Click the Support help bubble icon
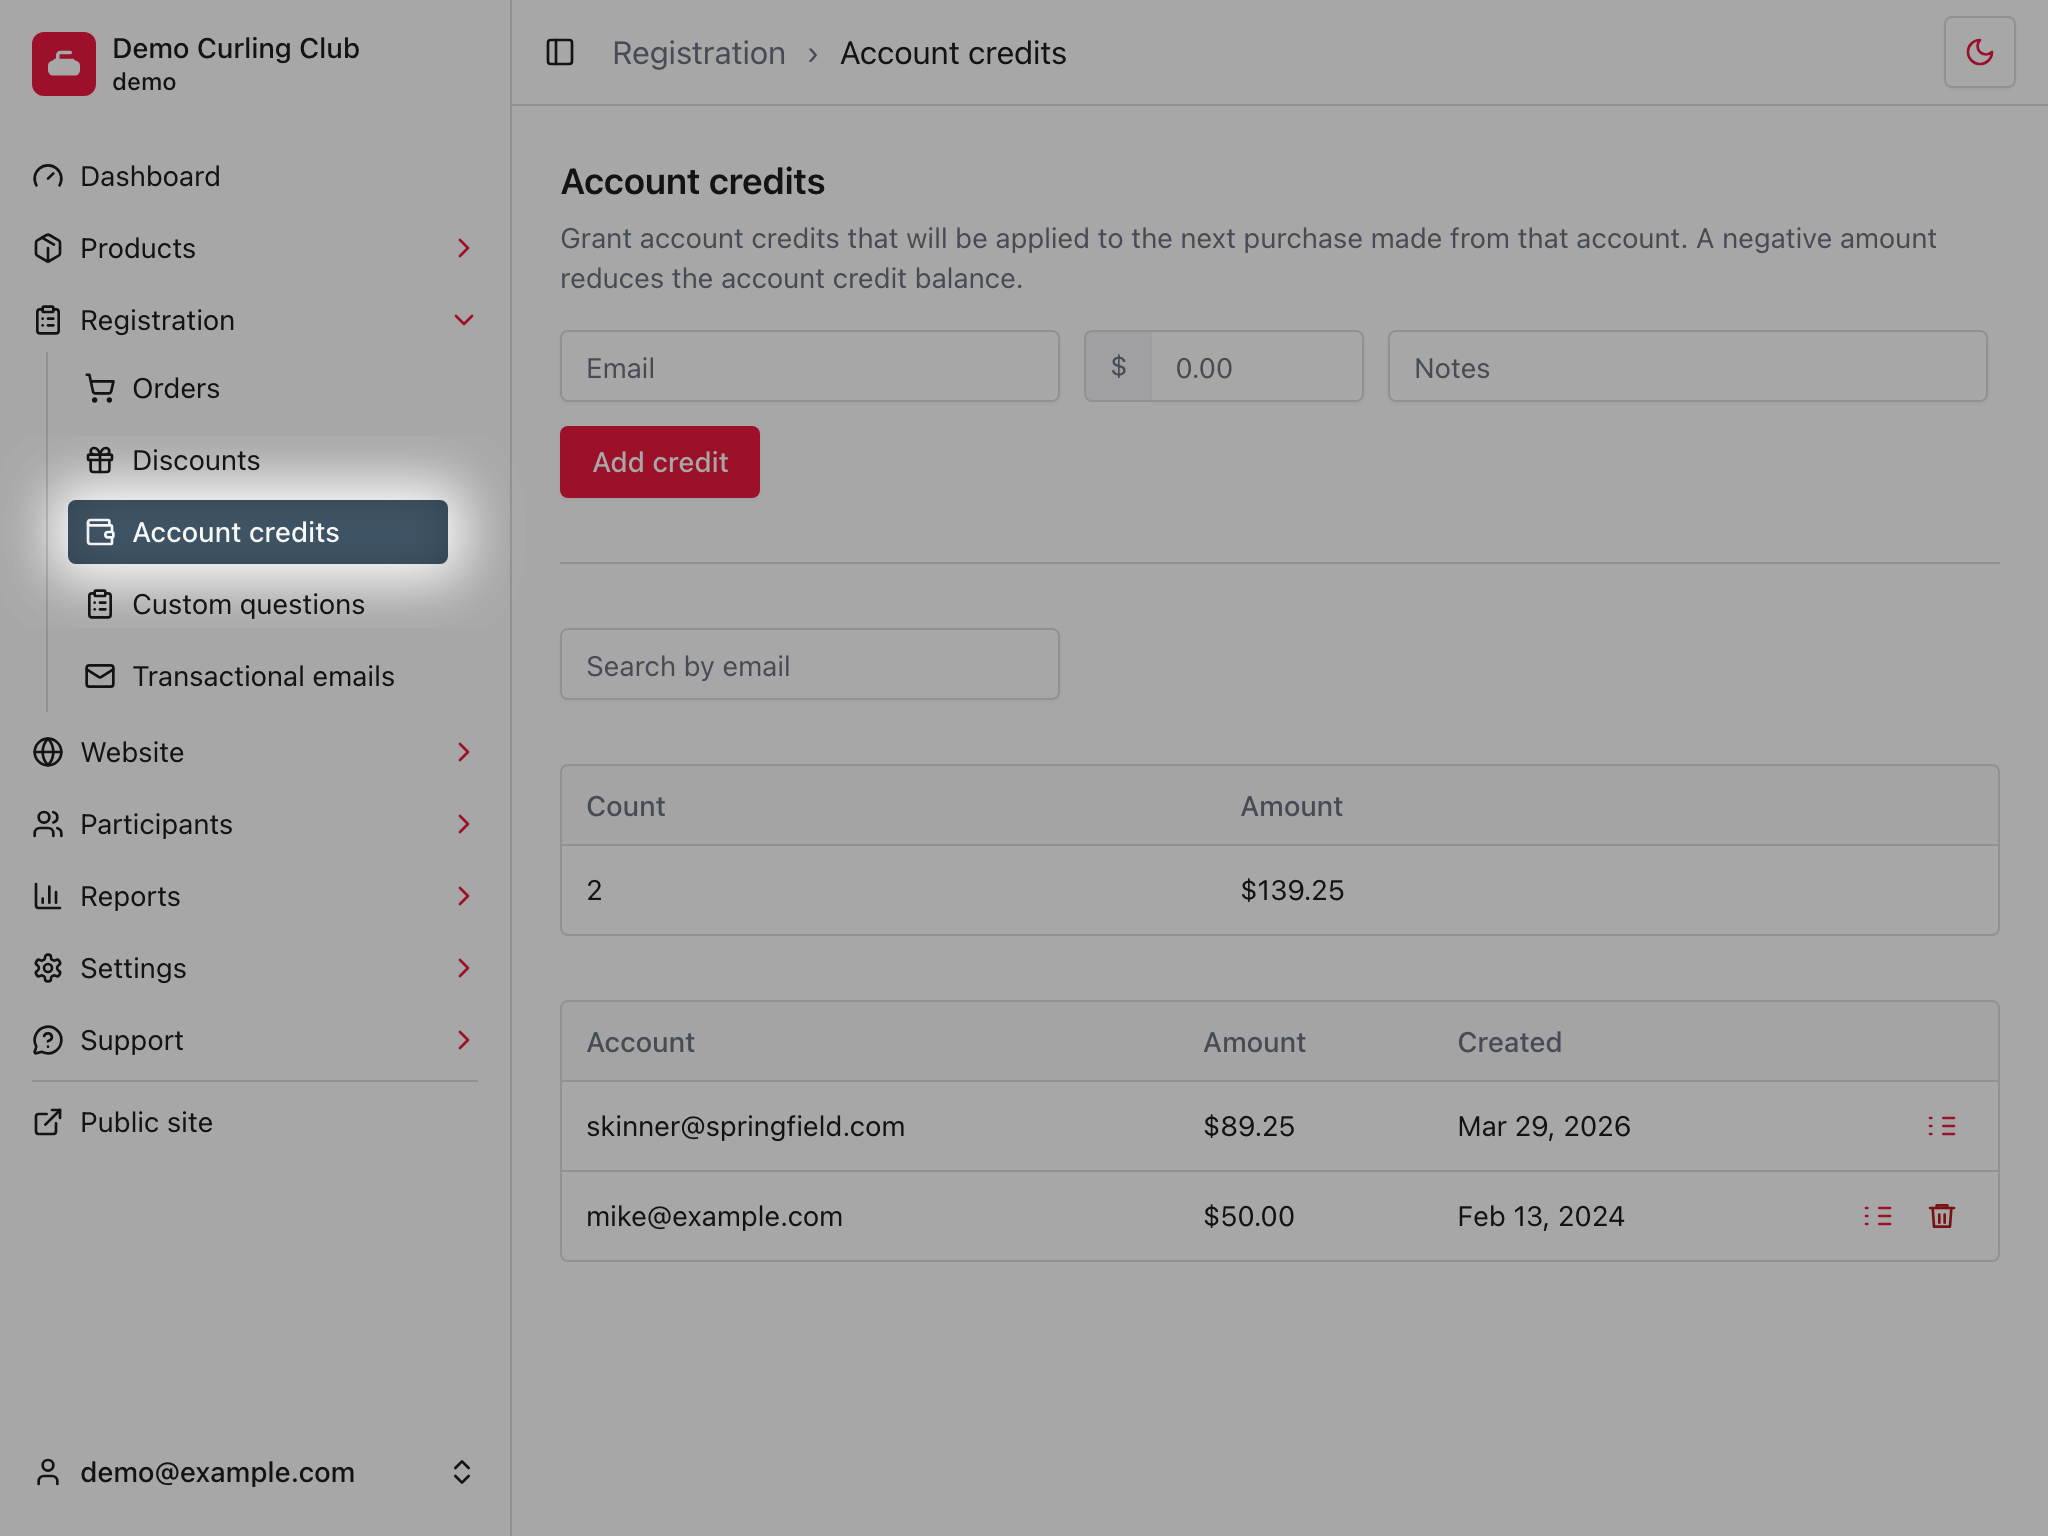Viewport: 2048px width, 1536px height. pos(48,1040)
